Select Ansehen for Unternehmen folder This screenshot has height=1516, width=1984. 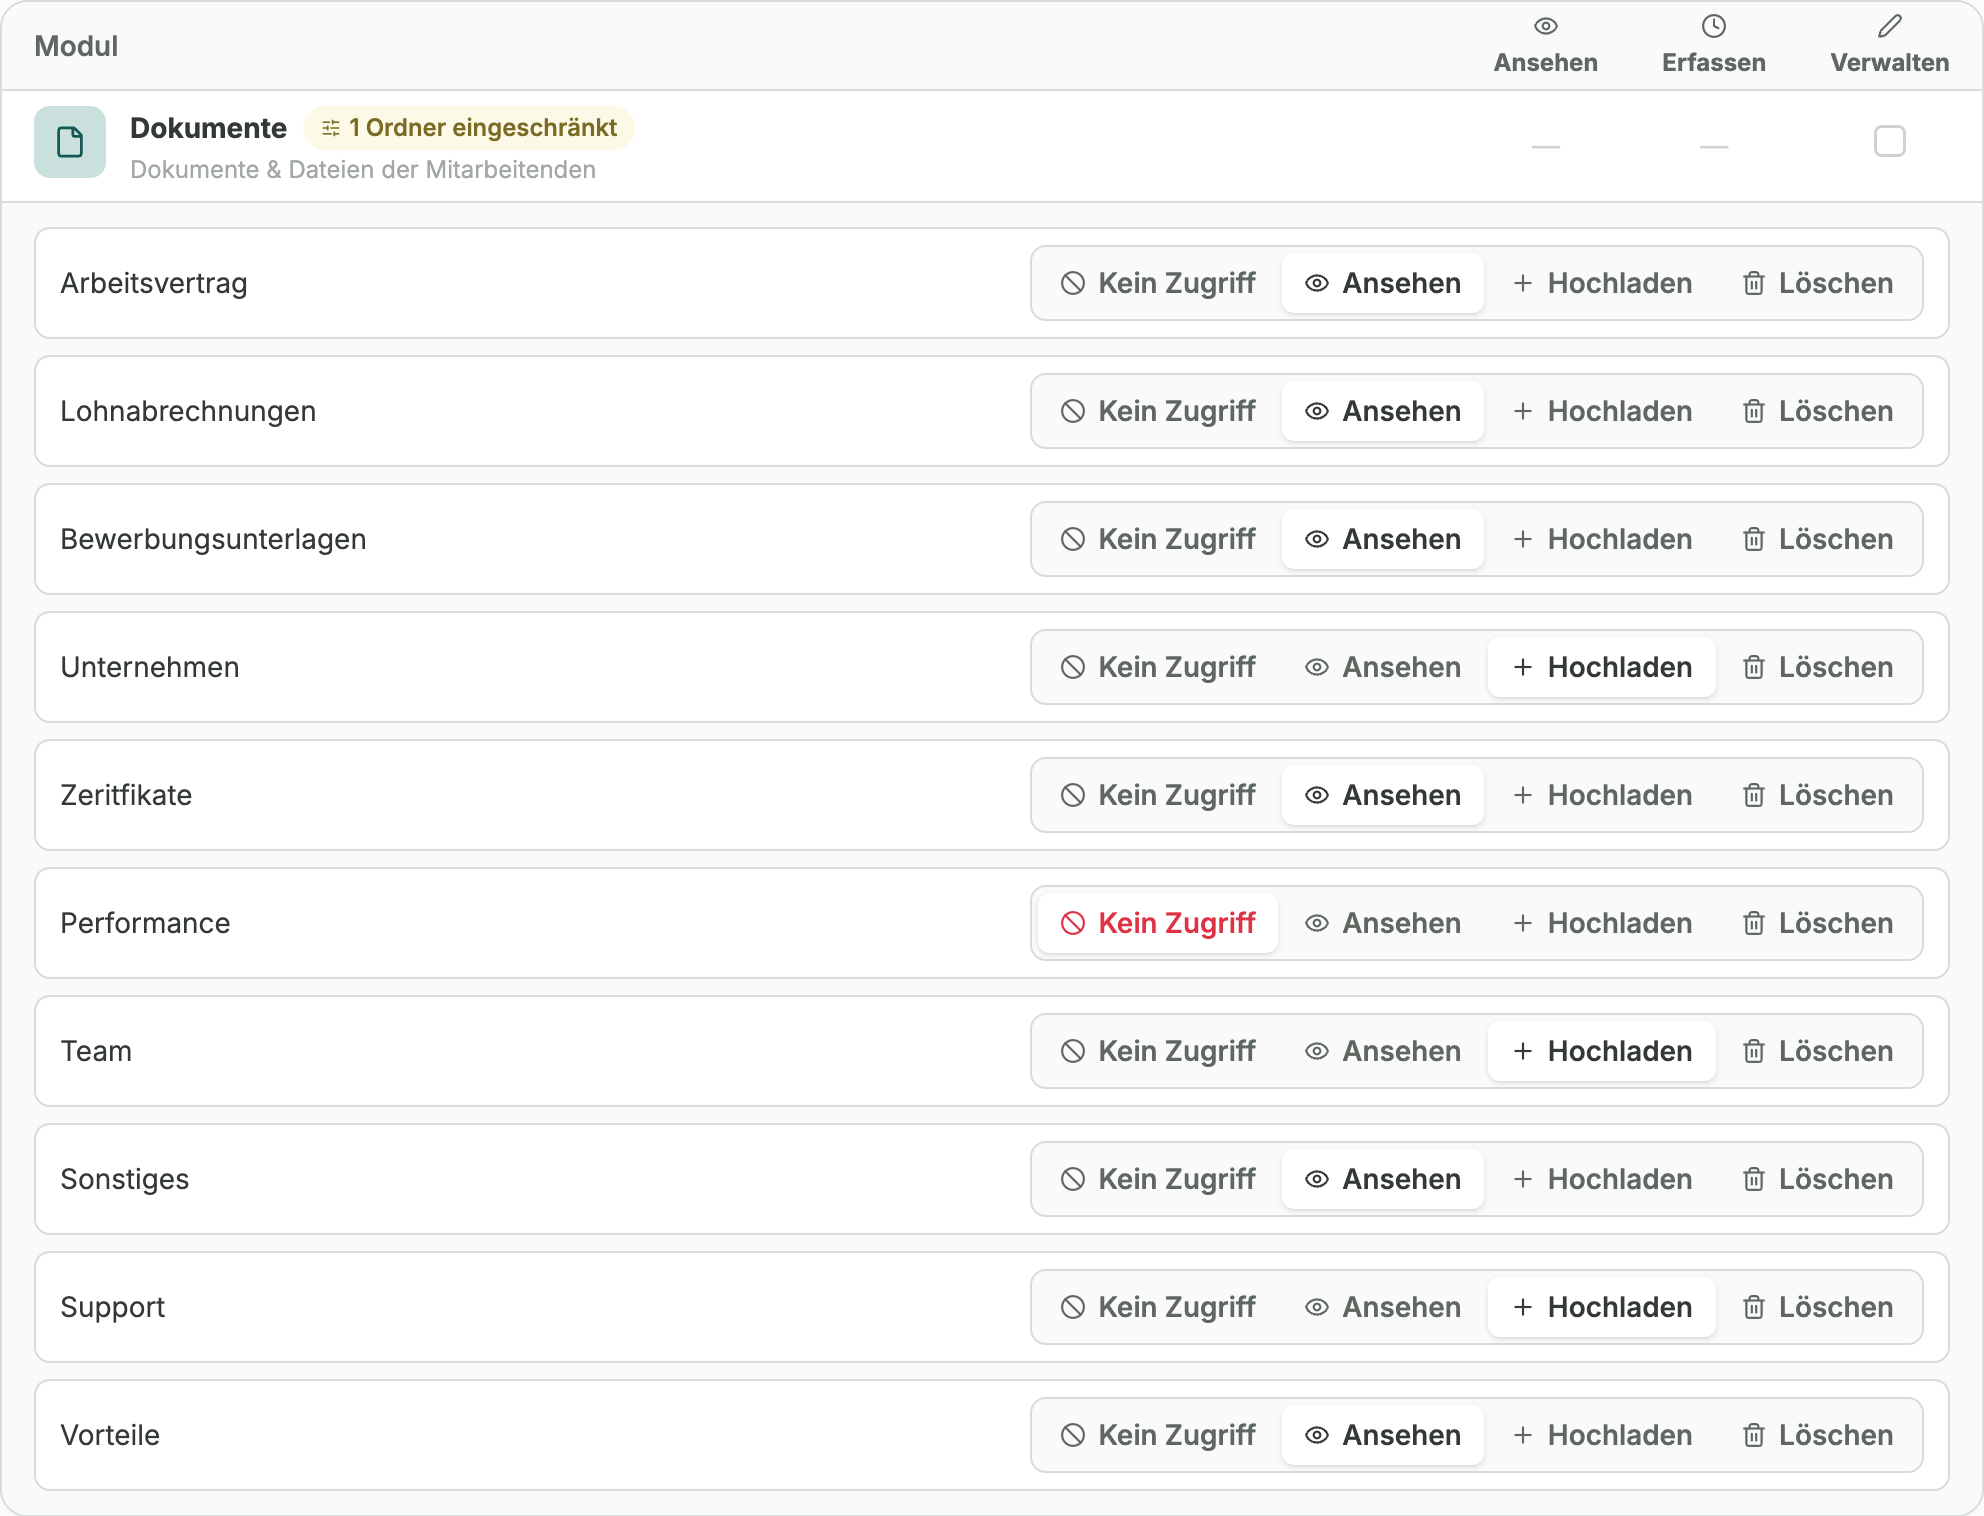[x=1383, y=667]
